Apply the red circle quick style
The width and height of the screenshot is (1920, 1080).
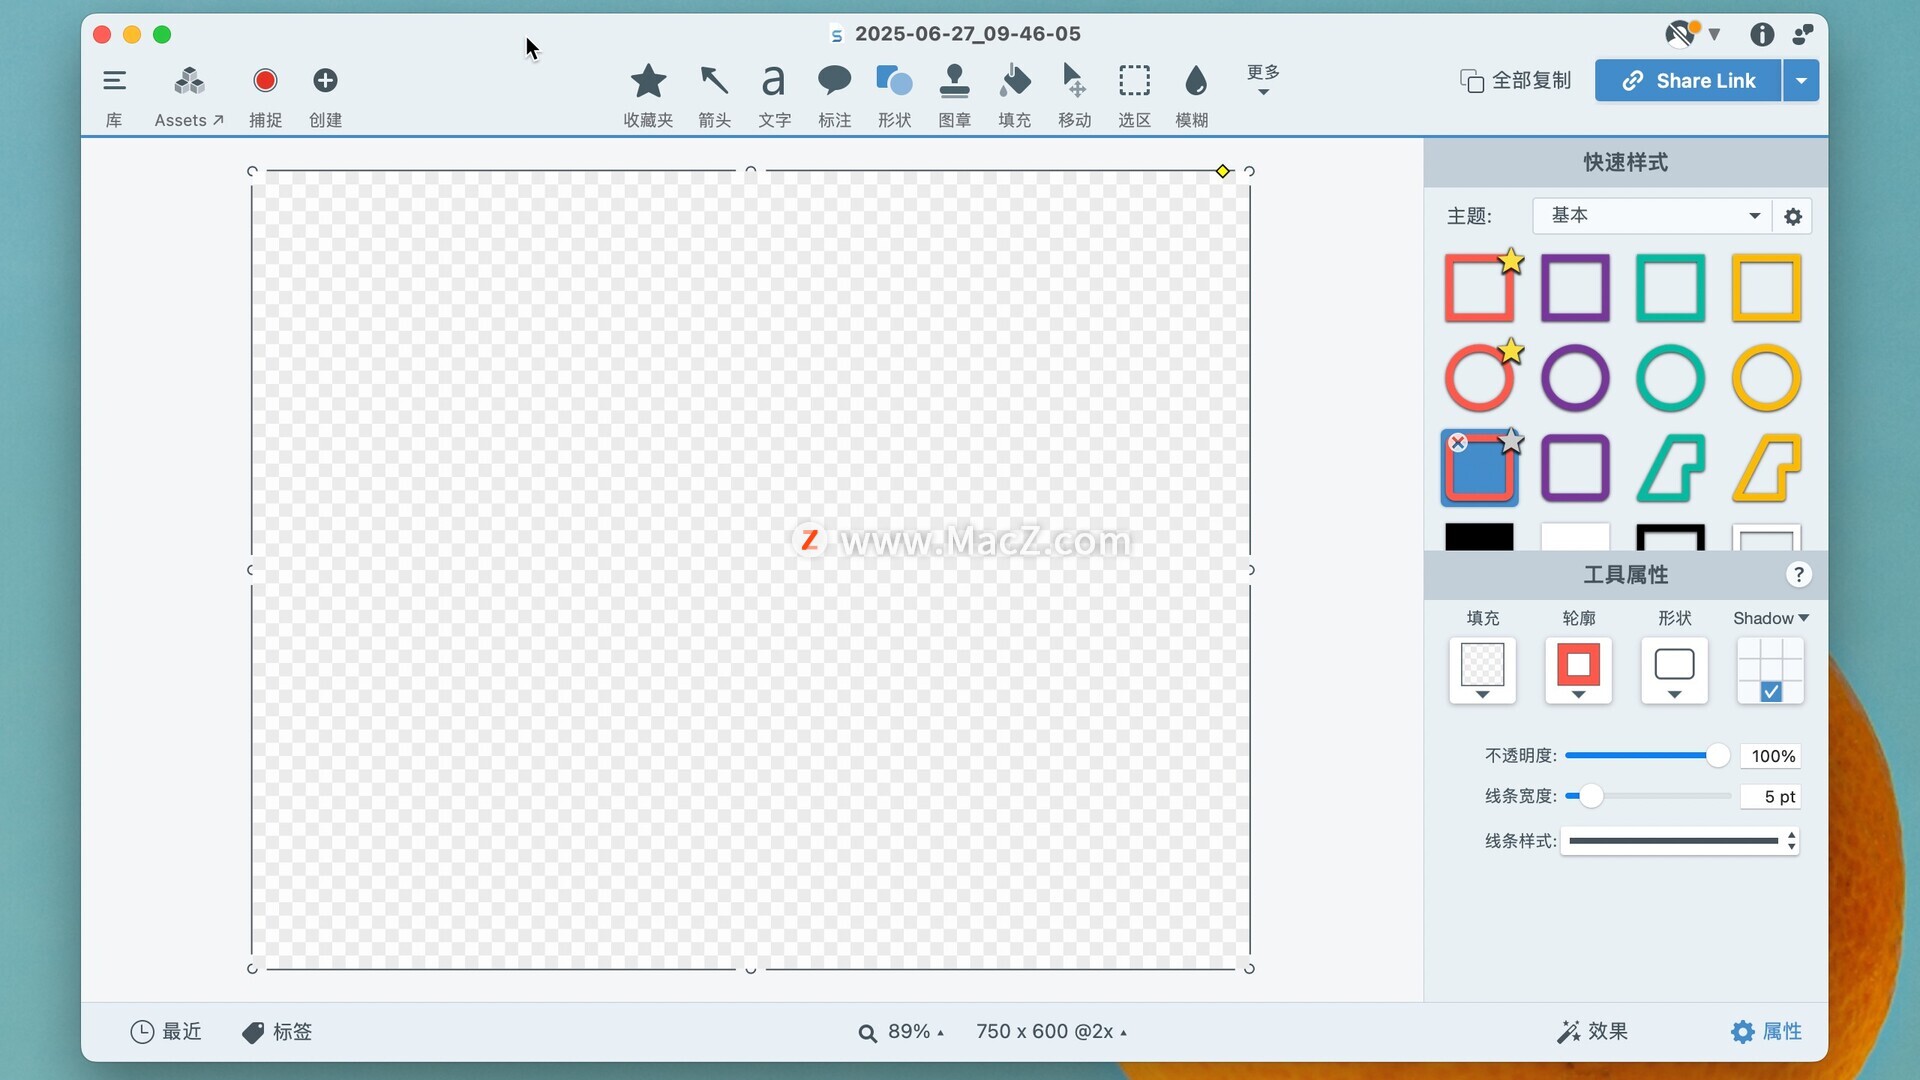click(1479, 378)
